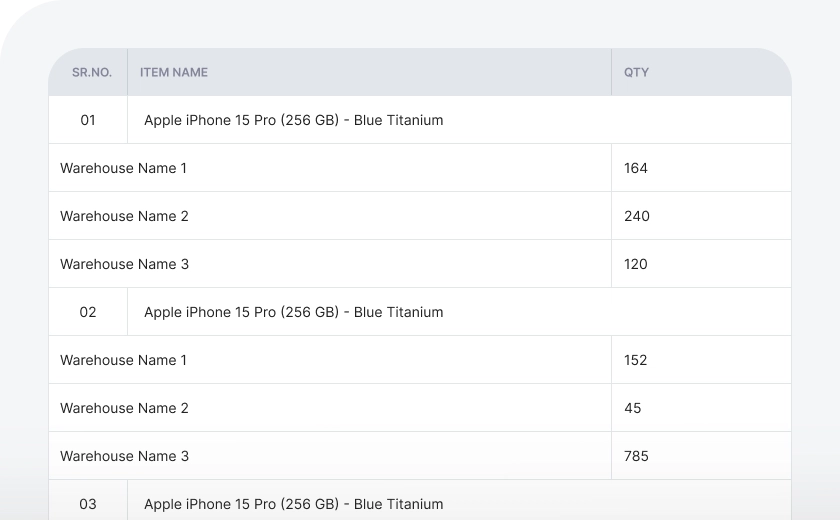Screen dimensions: 840x520
Task: Select the ITEM NAME column header
Action: 174,72
